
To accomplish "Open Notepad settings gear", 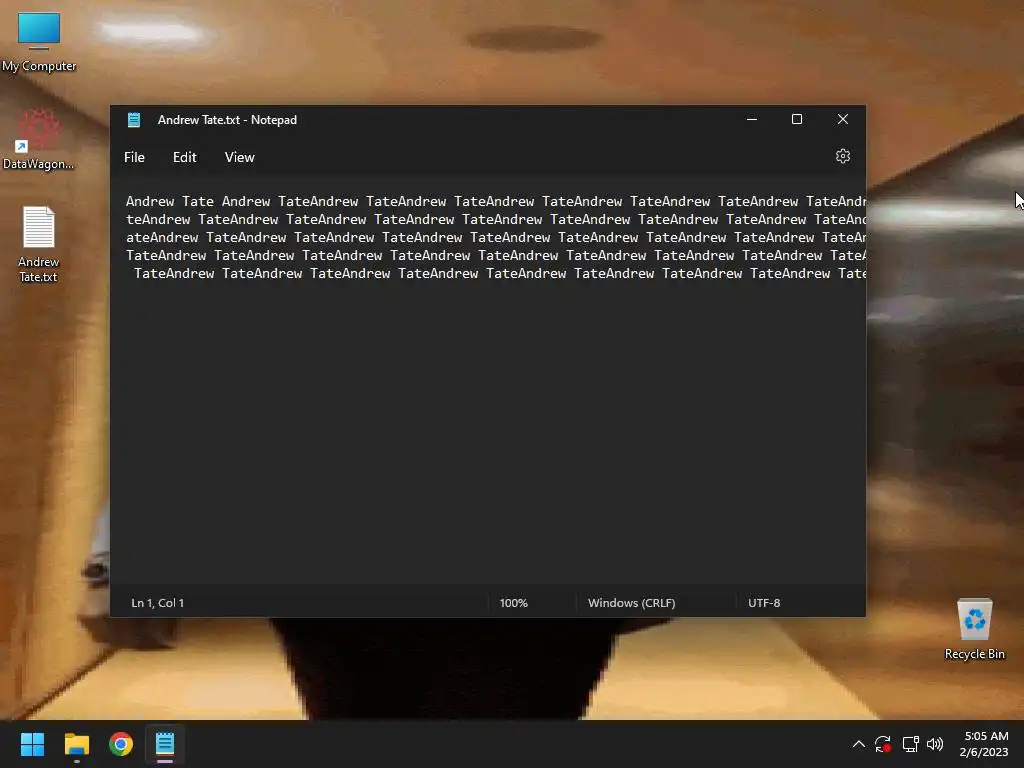I will tap(842, 157).
